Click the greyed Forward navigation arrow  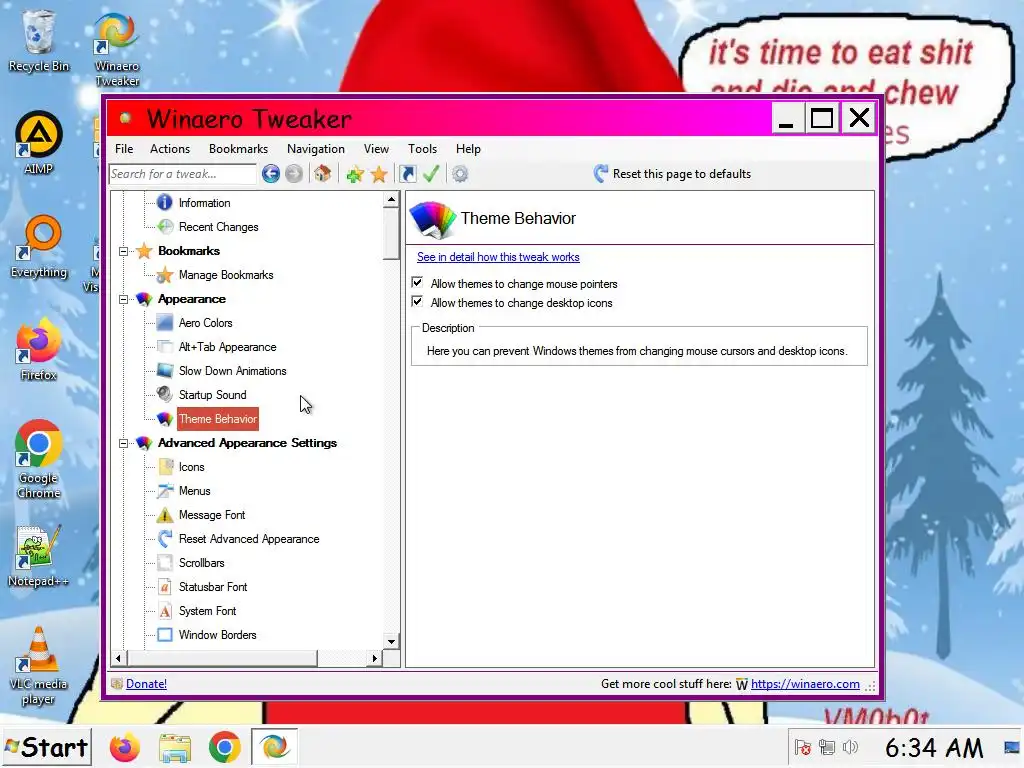(x=294, y=174)
